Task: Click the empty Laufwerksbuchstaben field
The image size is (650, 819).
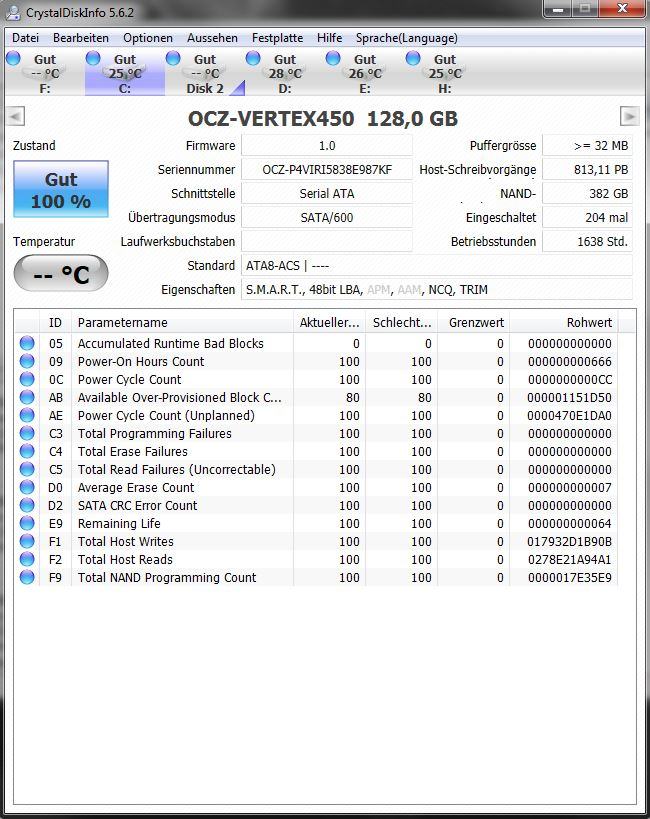Action: coord(327,242)
